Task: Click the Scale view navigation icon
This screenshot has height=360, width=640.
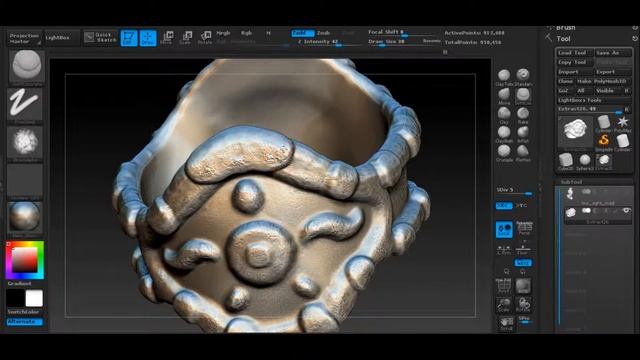Action: point(504,305)
